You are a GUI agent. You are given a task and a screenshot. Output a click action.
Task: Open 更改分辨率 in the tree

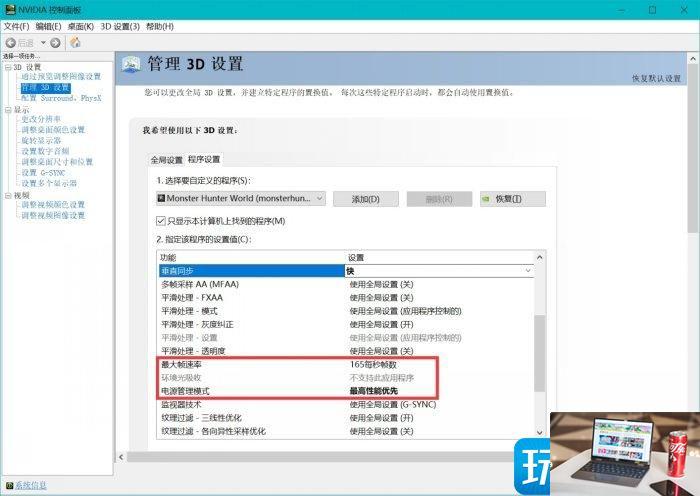41,119
